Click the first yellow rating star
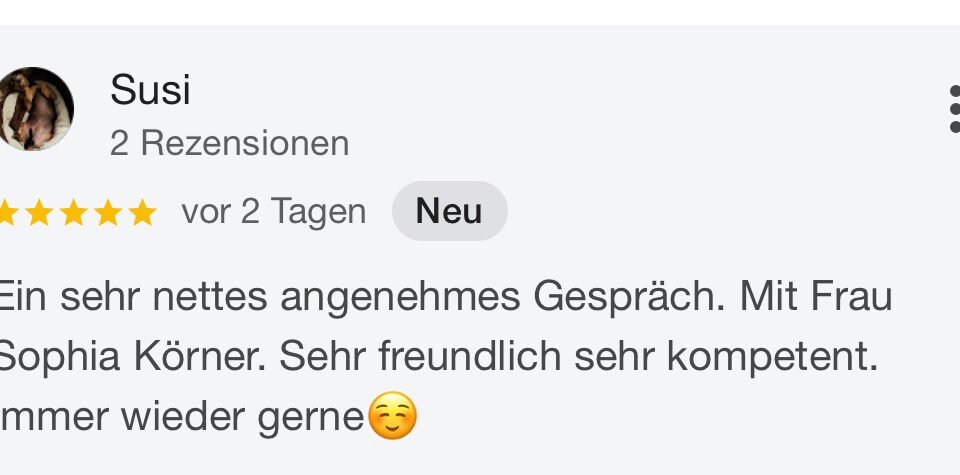Image resolution: width=960 pixels, height=475 pixels. [x=5, y=212]
